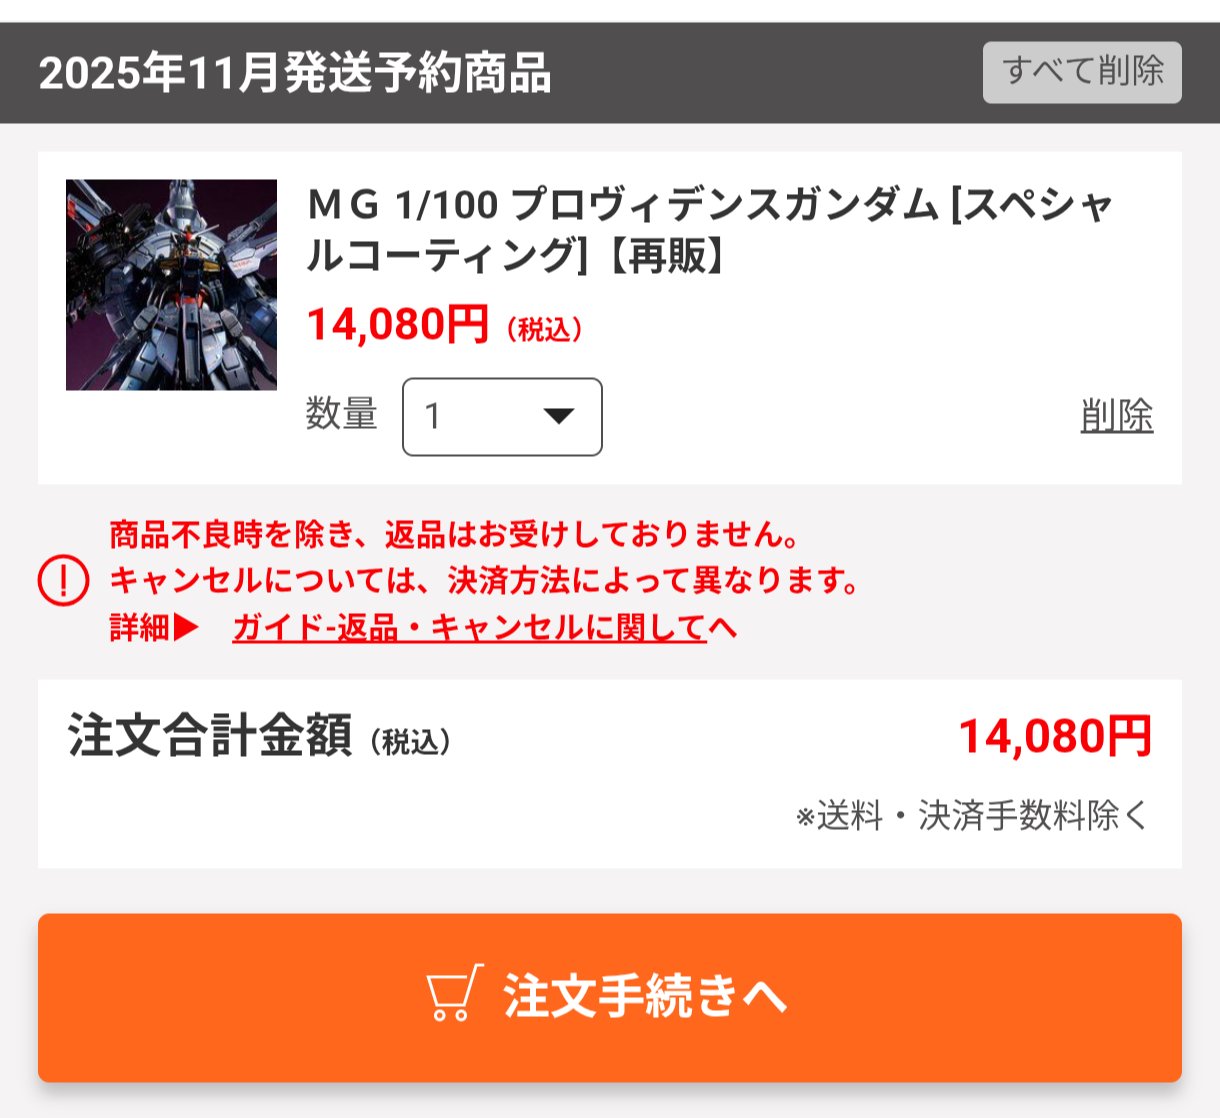Screen dimensions: 1220x1118
Task: Click the red (税込) label beside item price
Action: (544, 329)
